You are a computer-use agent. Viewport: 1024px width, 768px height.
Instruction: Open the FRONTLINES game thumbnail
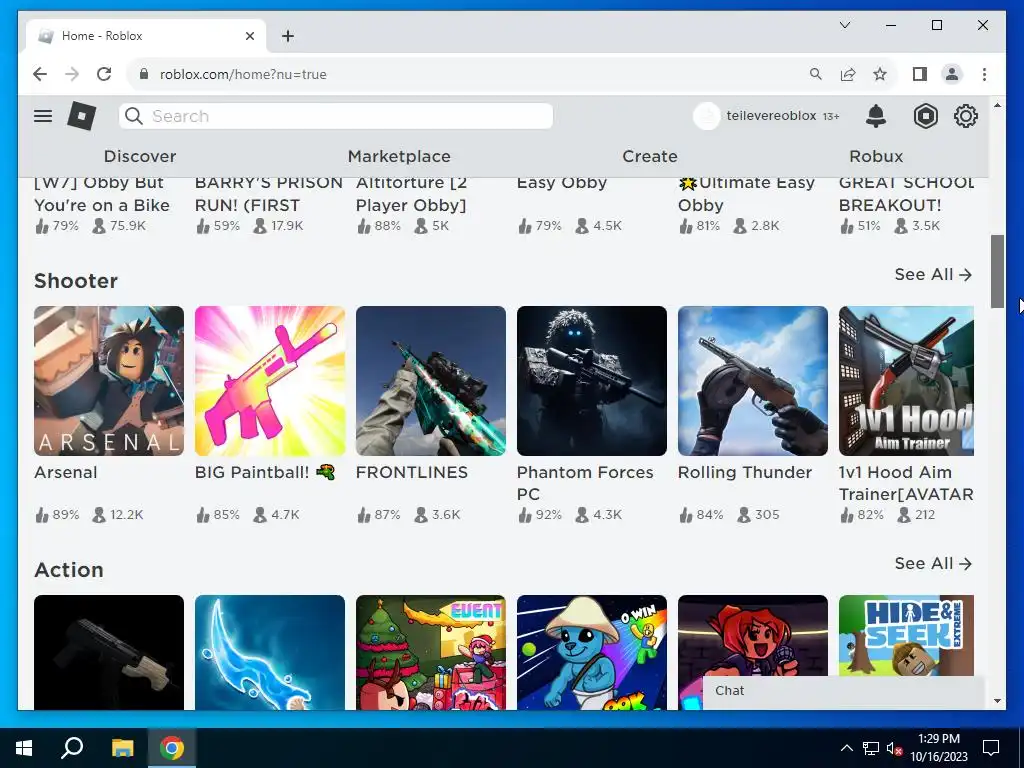click(431, 381)
